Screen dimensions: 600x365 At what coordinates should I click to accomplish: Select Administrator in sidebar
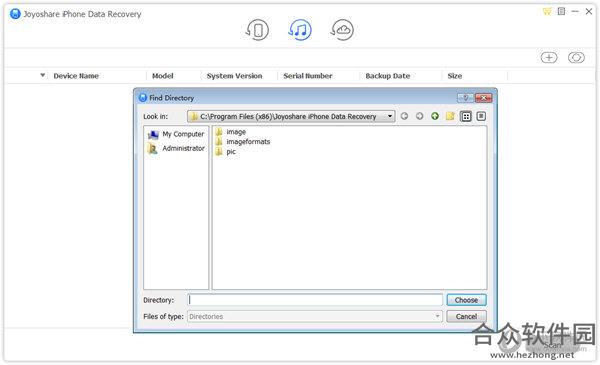tap(176, 148)
